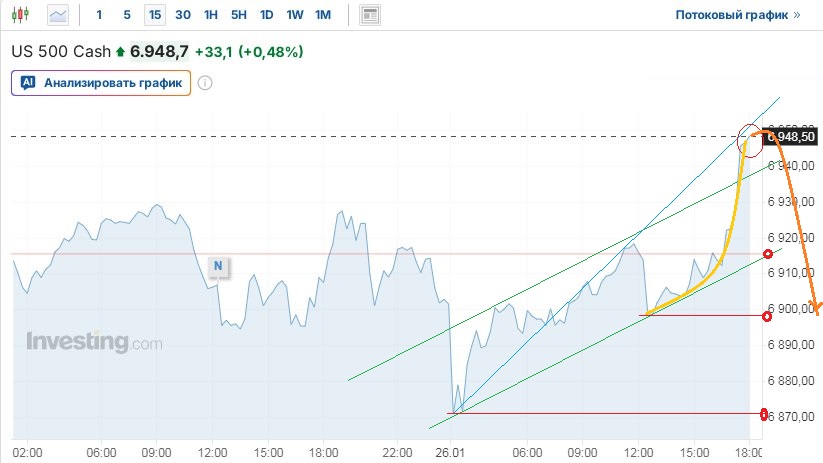Switch to the 1D timeframe
This screenshot has width=823, height=463.
(266, 15)
